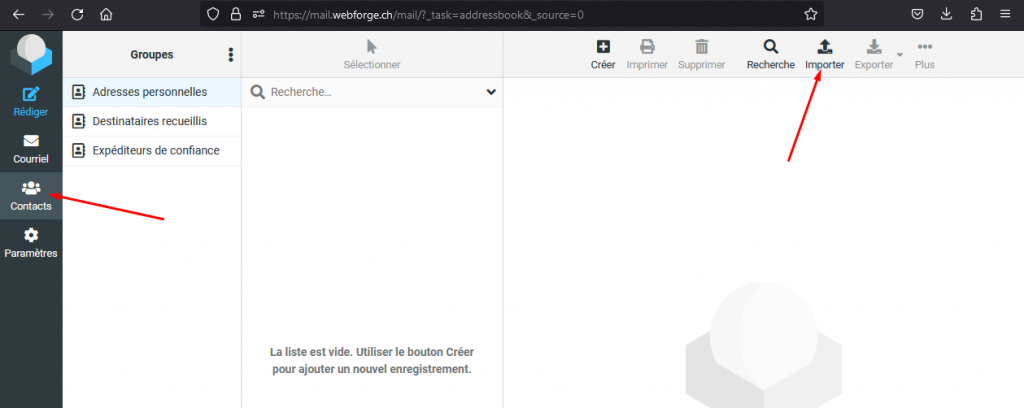Click the Sélectionner cursor tool
This screenshot has width=1024, height=408.
(x=372, y=55)
